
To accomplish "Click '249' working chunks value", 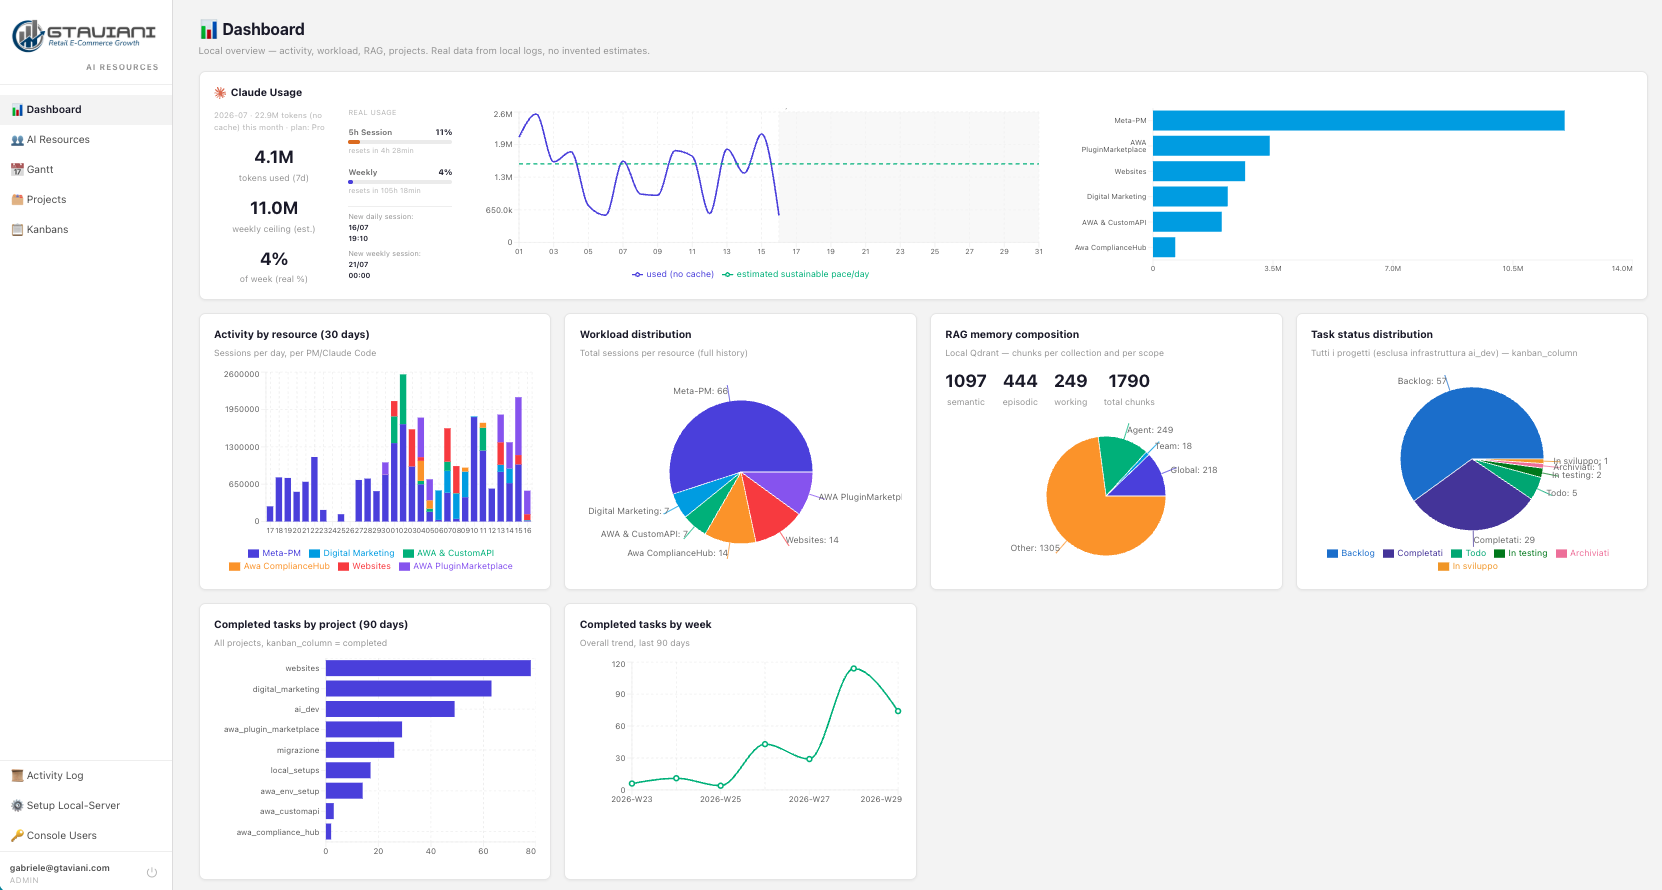I will pyautogui.click(x=1070, y=381).
